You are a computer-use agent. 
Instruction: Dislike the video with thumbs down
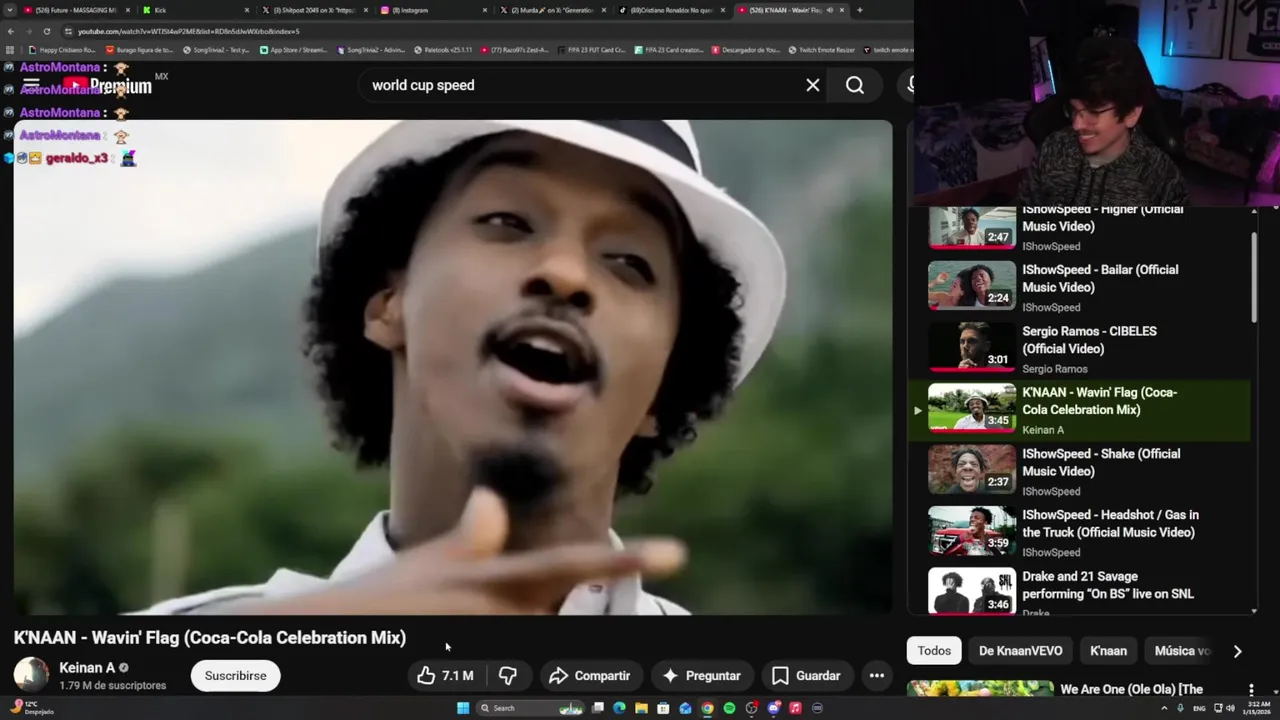508,676
